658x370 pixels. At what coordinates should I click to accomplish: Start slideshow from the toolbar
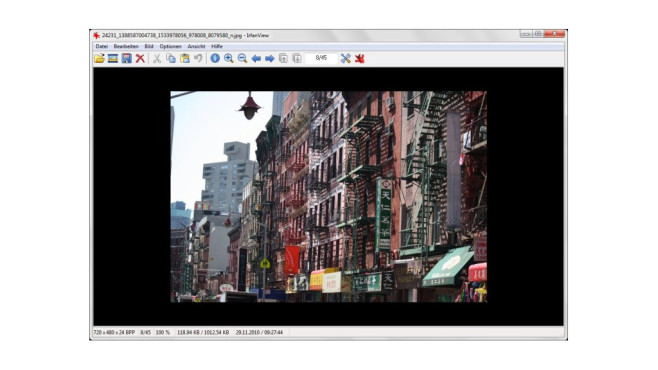(x=113, y=58)
